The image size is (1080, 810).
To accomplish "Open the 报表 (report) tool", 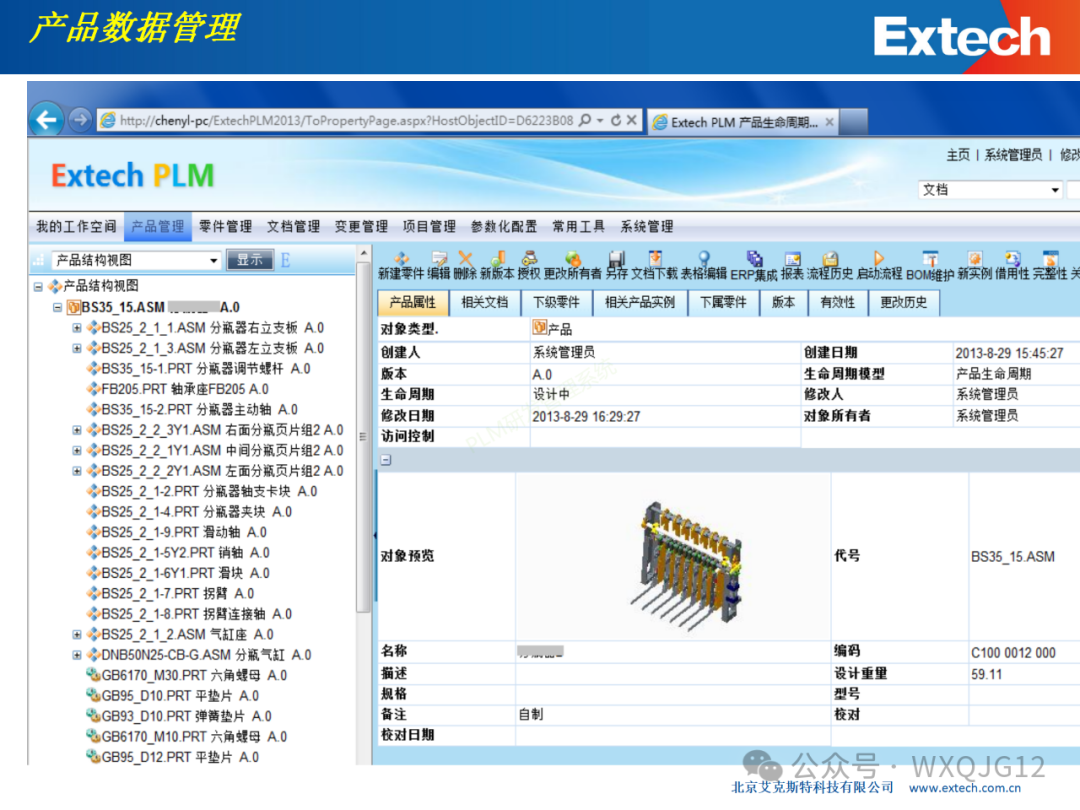I will click(x=792, y=259).
